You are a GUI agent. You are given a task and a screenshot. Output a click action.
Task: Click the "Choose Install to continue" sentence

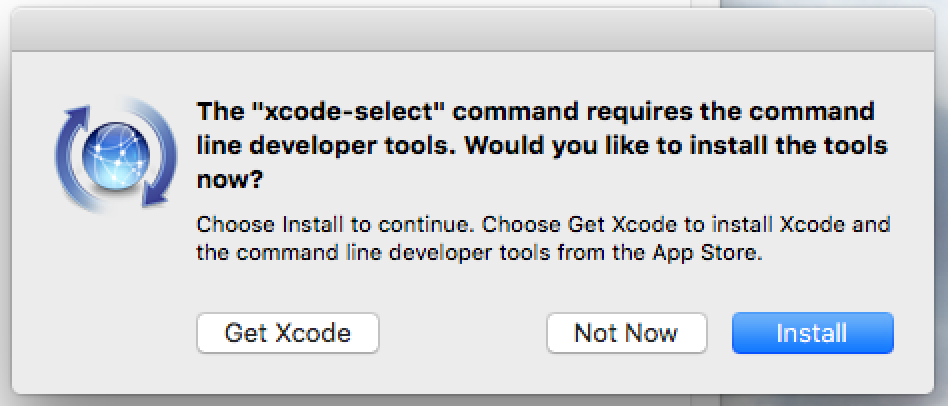pyautogui.click(x=333, y=225)
